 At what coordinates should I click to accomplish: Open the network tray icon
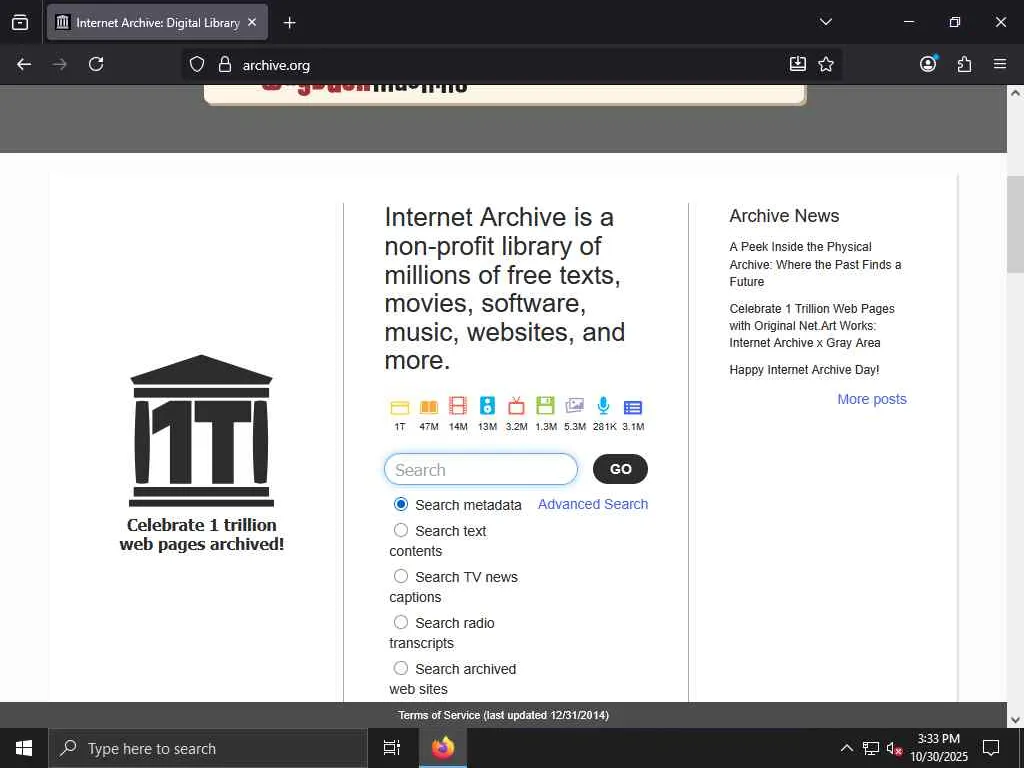pyautogui.click(x=871, y=748)
